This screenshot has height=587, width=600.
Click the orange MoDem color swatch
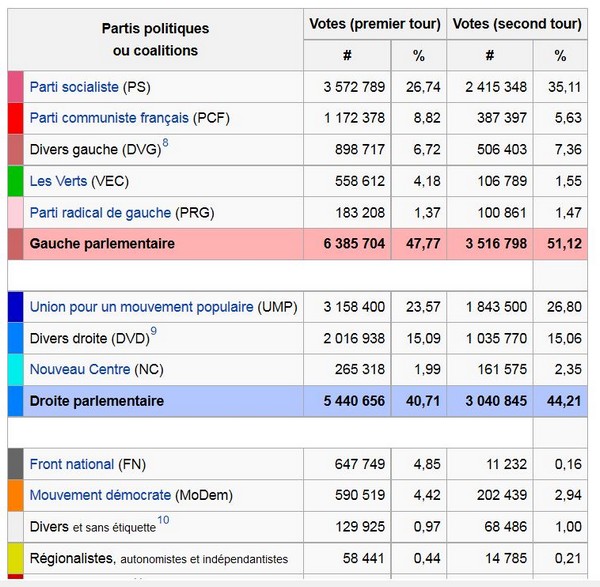(x=15, y=495)
